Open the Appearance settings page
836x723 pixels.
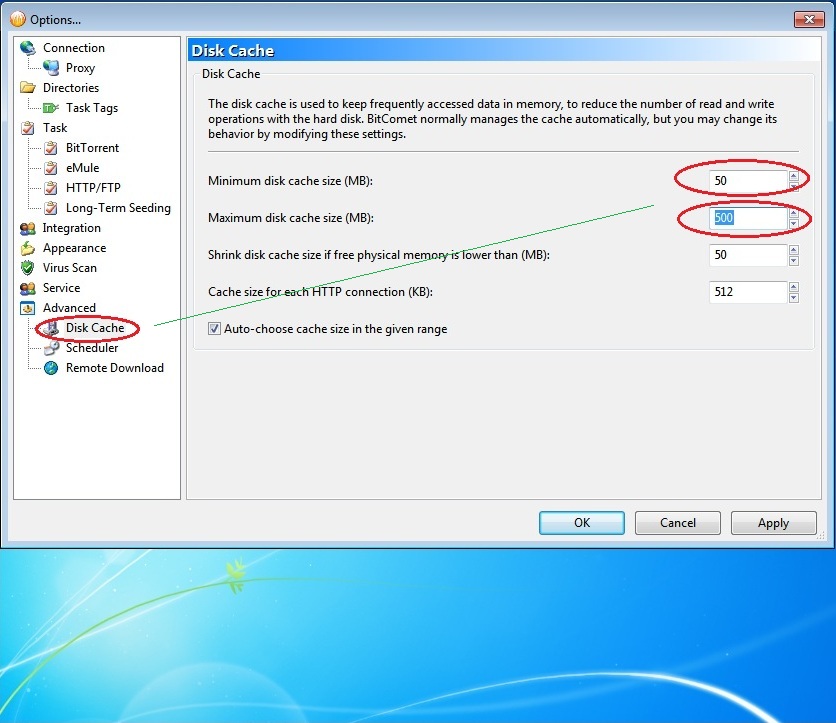[74, 248]
